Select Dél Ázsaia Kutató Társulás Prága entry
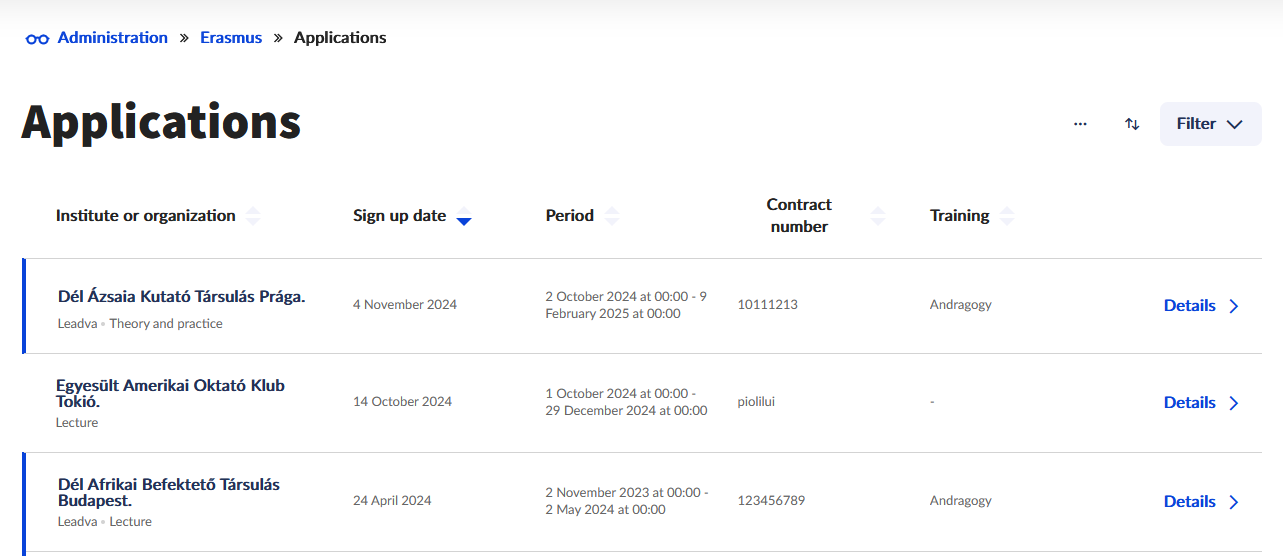The image size is (1283, 556). [181, 297]
